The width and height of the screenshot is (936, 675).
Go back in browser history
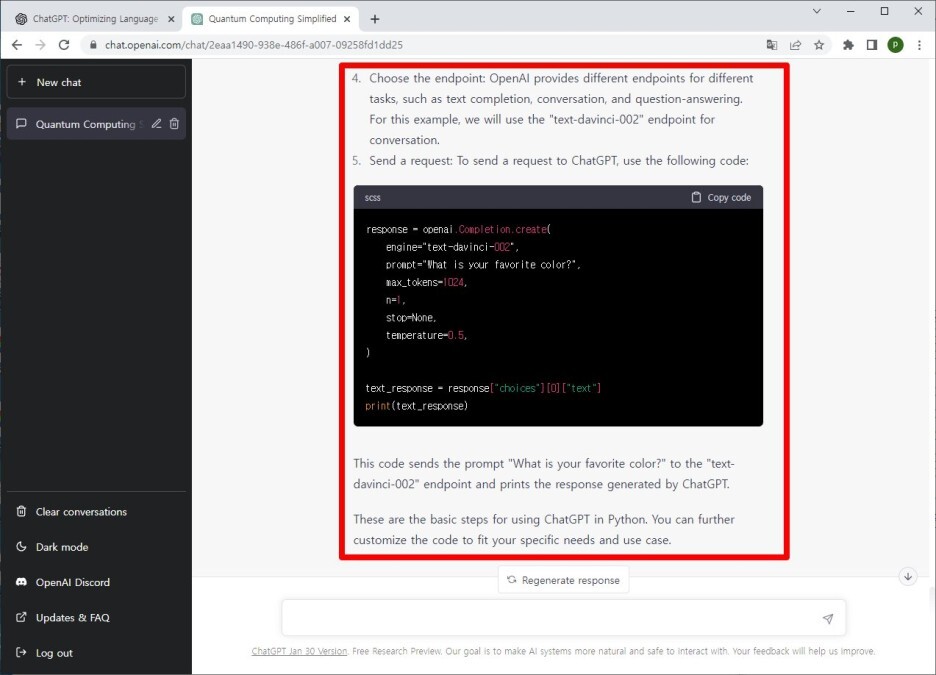[x=17, y=45]
